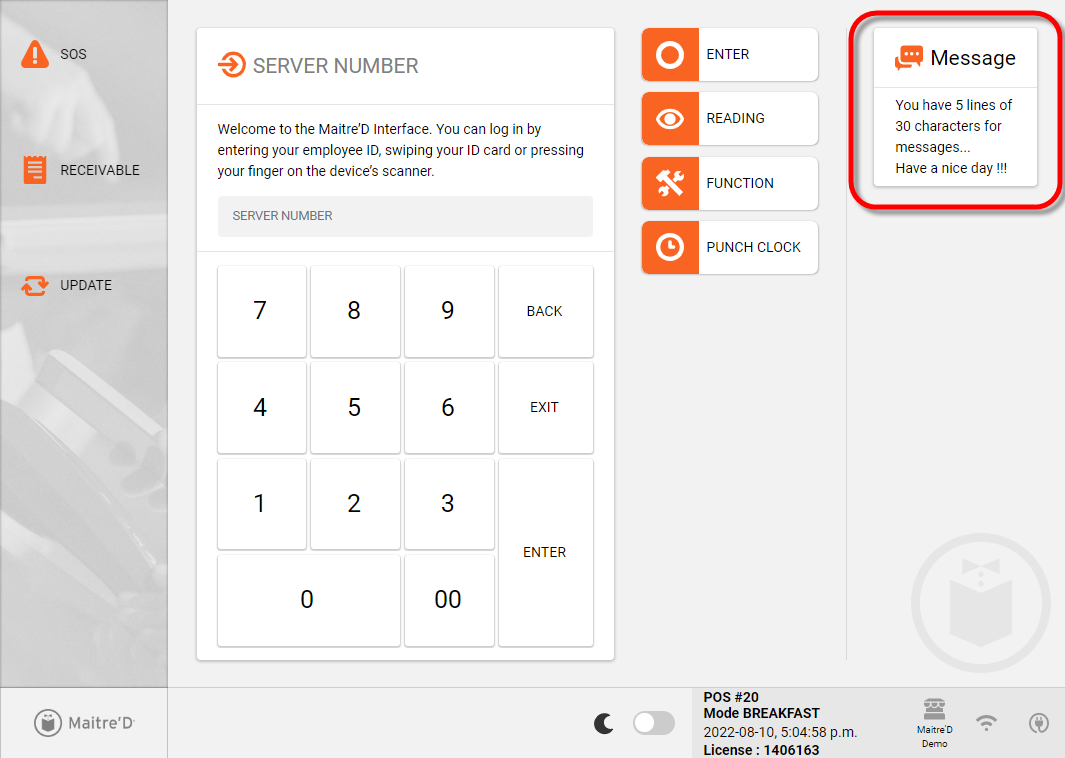Click the Maitre'D logo in footer

[84, 723]
